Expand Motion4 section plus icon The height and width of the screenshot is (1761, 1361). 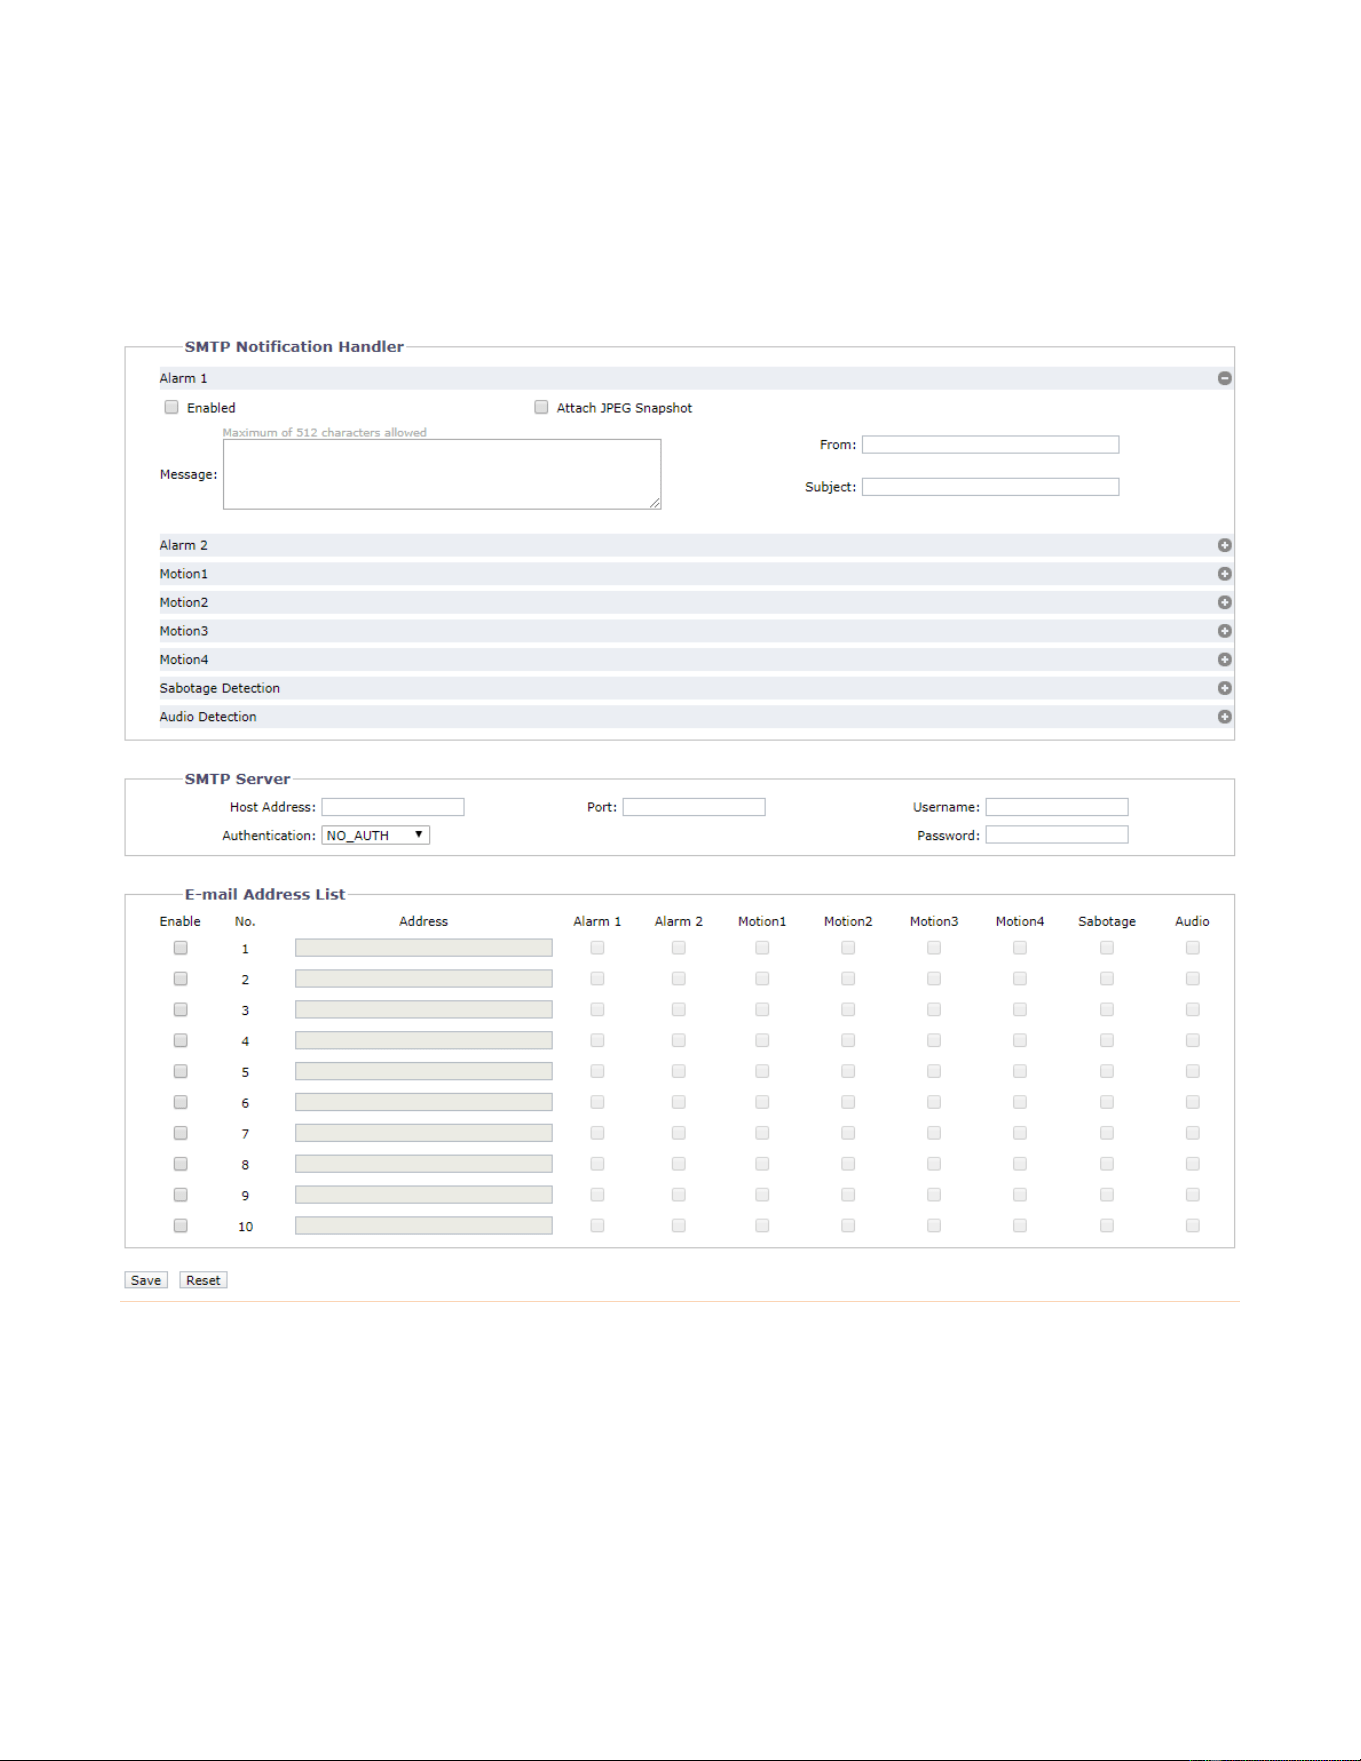(x=1224, y=660)
